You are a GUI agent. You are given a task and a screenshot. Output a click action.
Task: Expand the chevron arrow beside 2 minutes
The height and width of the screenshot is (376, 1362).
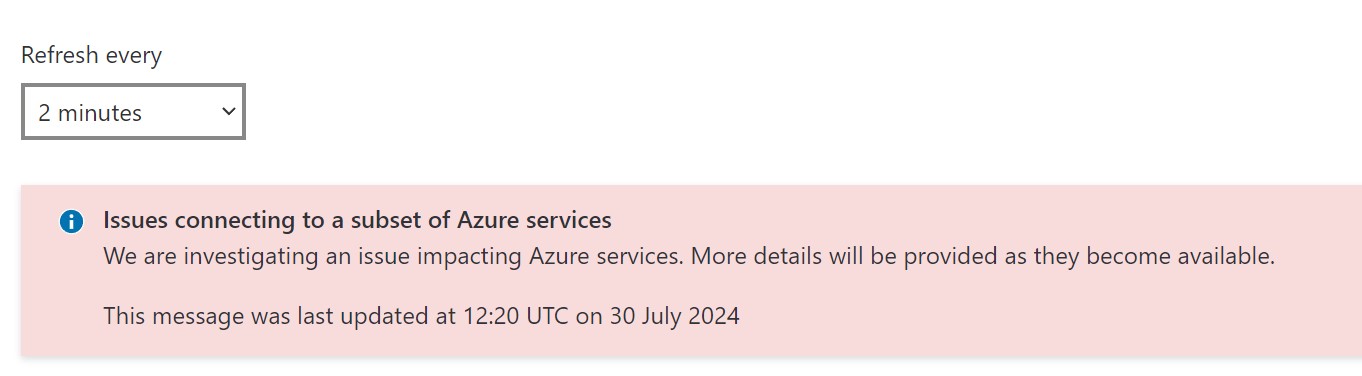tap(228, 112)
